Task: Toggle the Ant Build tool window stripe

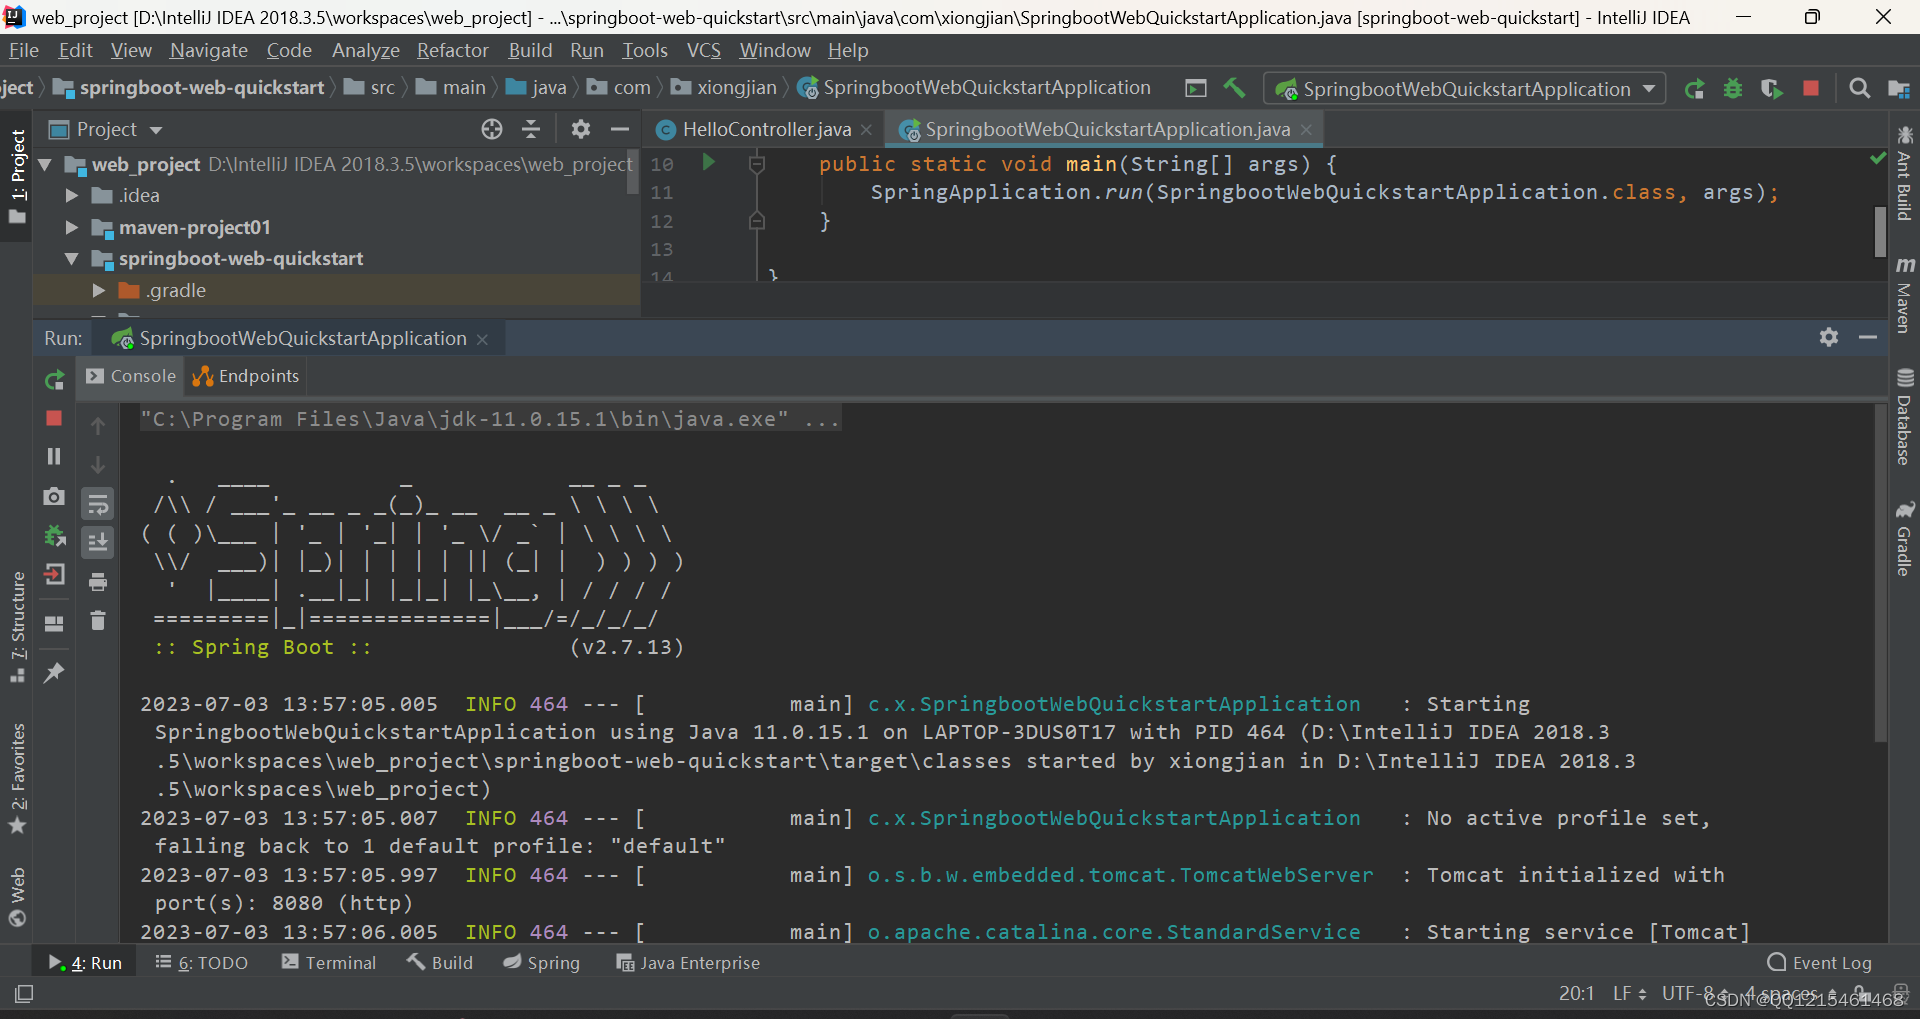Action: tap(1904, 173)
